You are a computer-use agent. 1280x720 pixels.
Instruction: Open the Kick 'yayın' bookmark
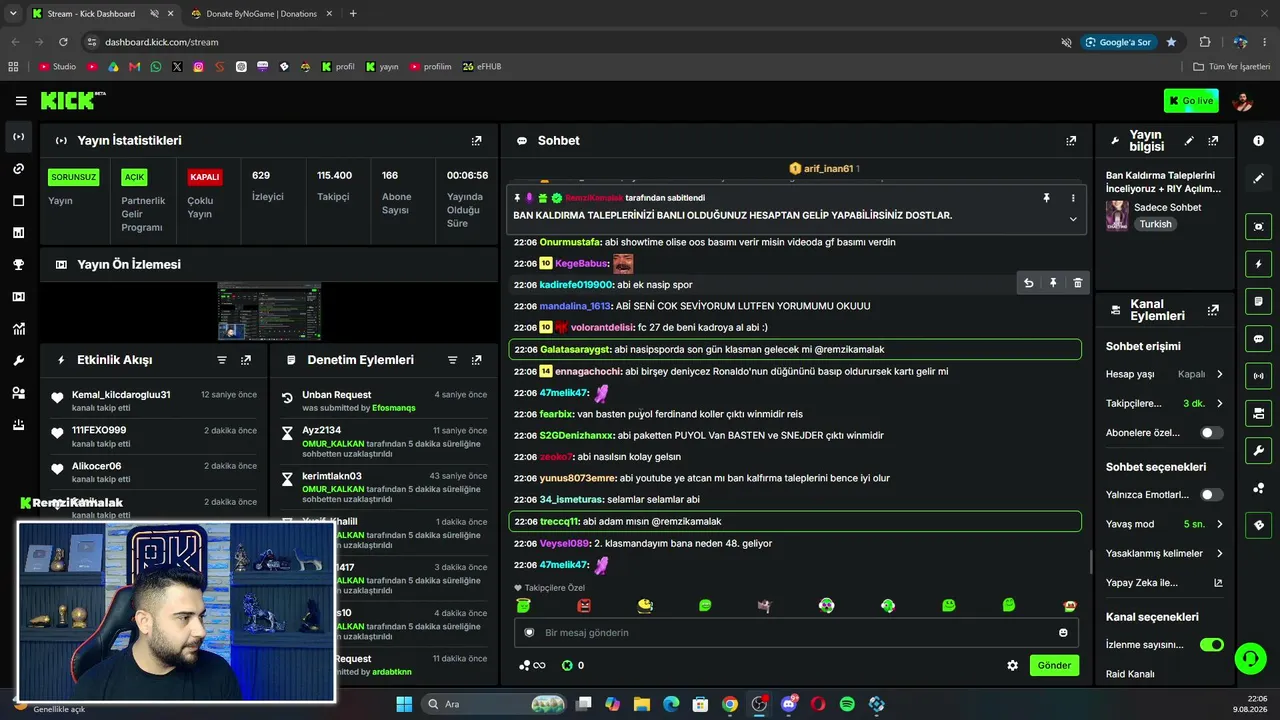point(382,67)
